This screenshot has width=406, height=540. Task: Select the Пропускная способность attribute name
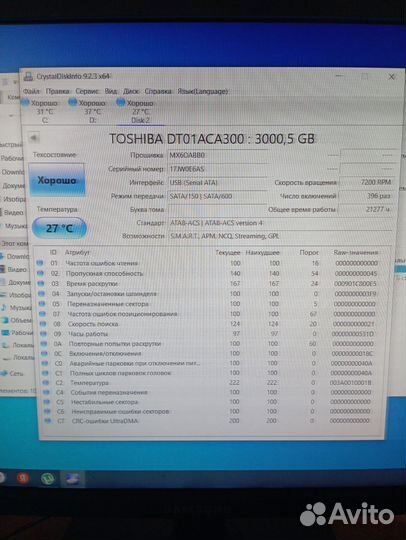point(104,273)
